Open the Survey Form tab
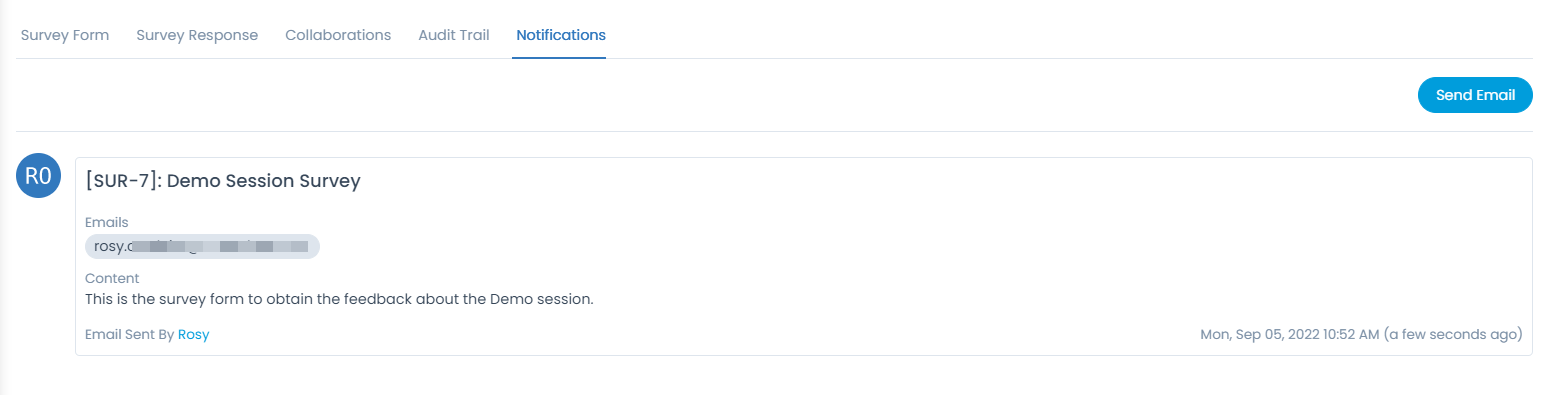Screen dimensions: 1543x395 65,35
